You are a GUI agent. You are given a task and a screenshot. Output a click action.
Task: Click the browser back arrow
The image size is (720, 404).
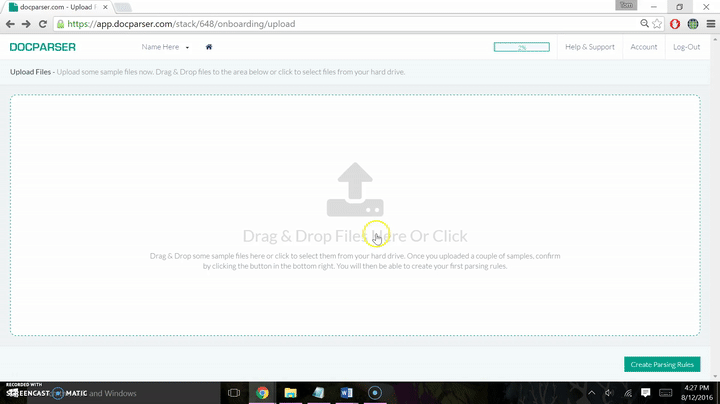[11, 23]
